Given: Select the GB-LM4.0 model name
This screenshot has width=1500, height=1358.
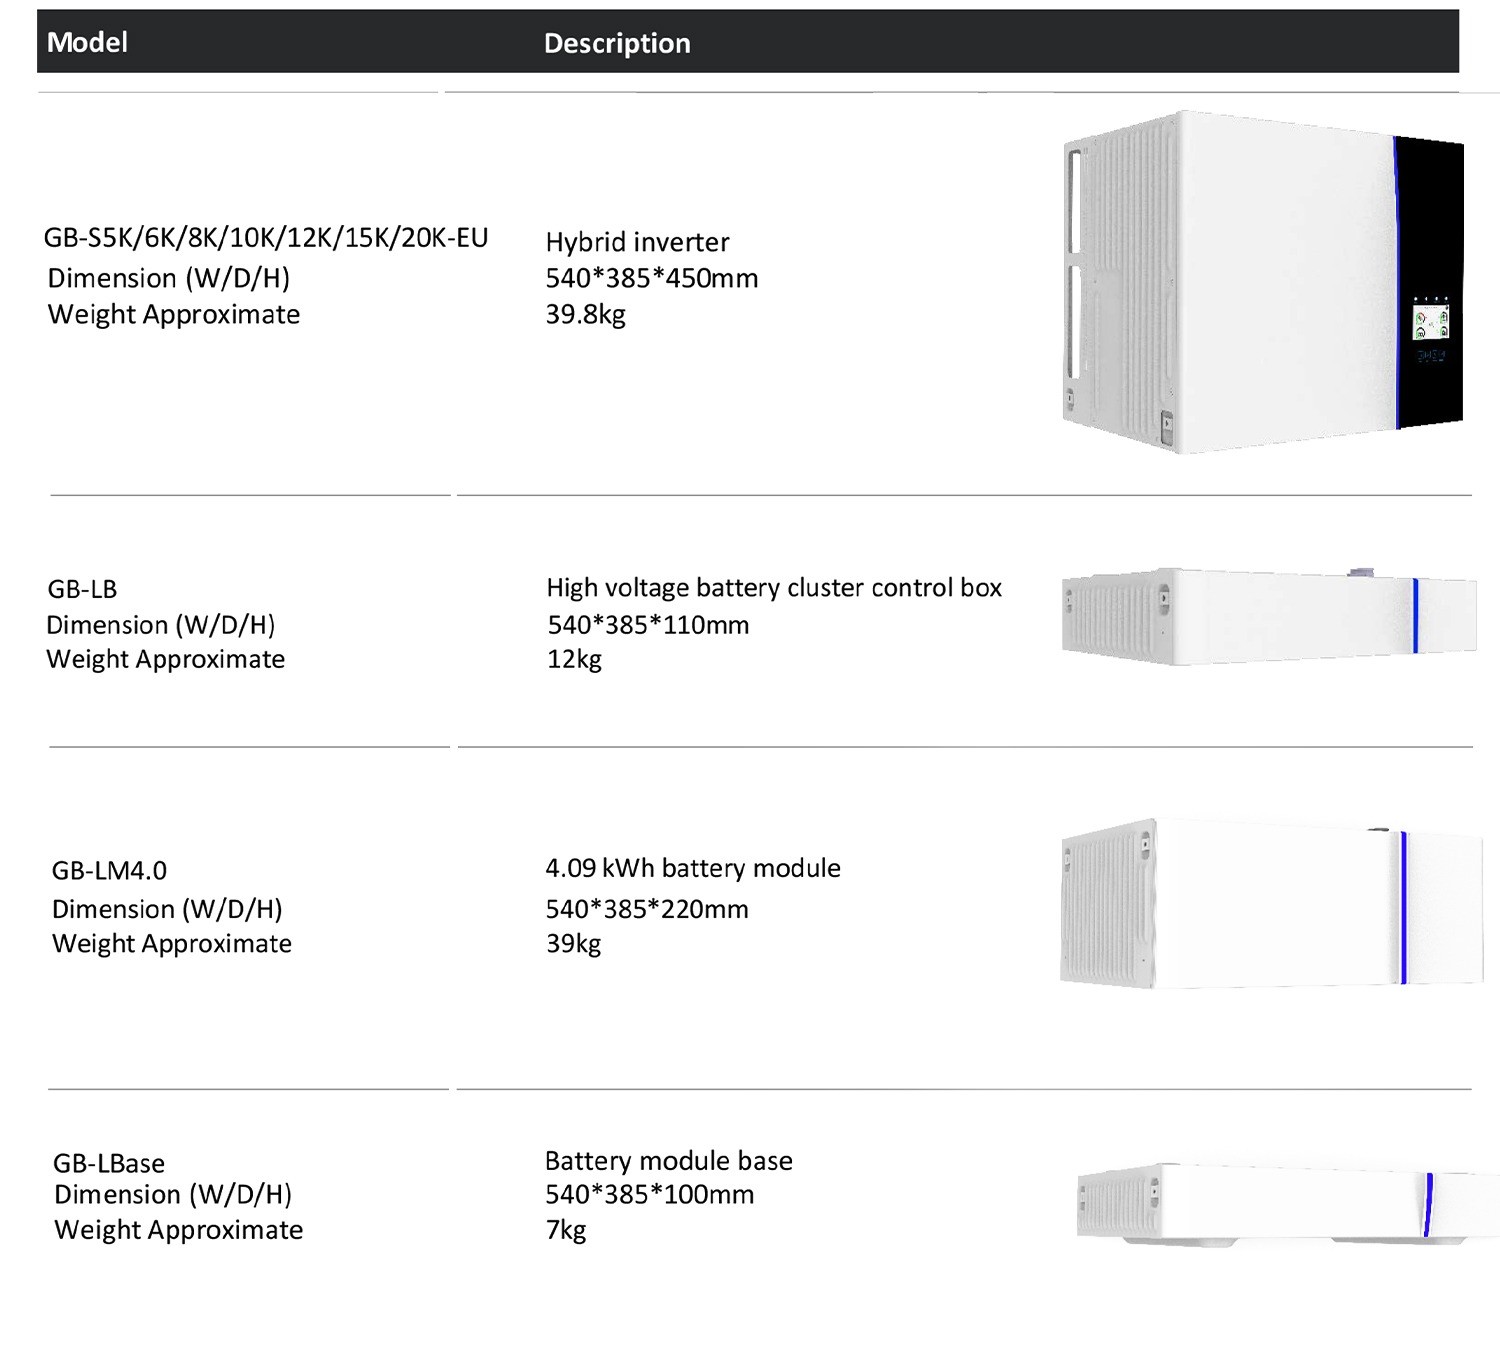Looking at the screenshot, I should pos(110,871).
